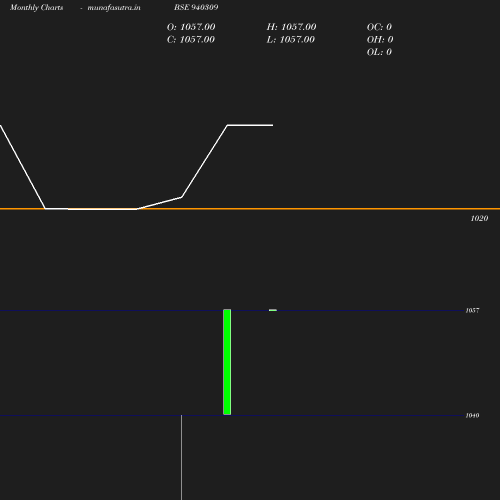Click the 1040 price axis label
Screen dimensions: 500x500
tap(472, 415)
